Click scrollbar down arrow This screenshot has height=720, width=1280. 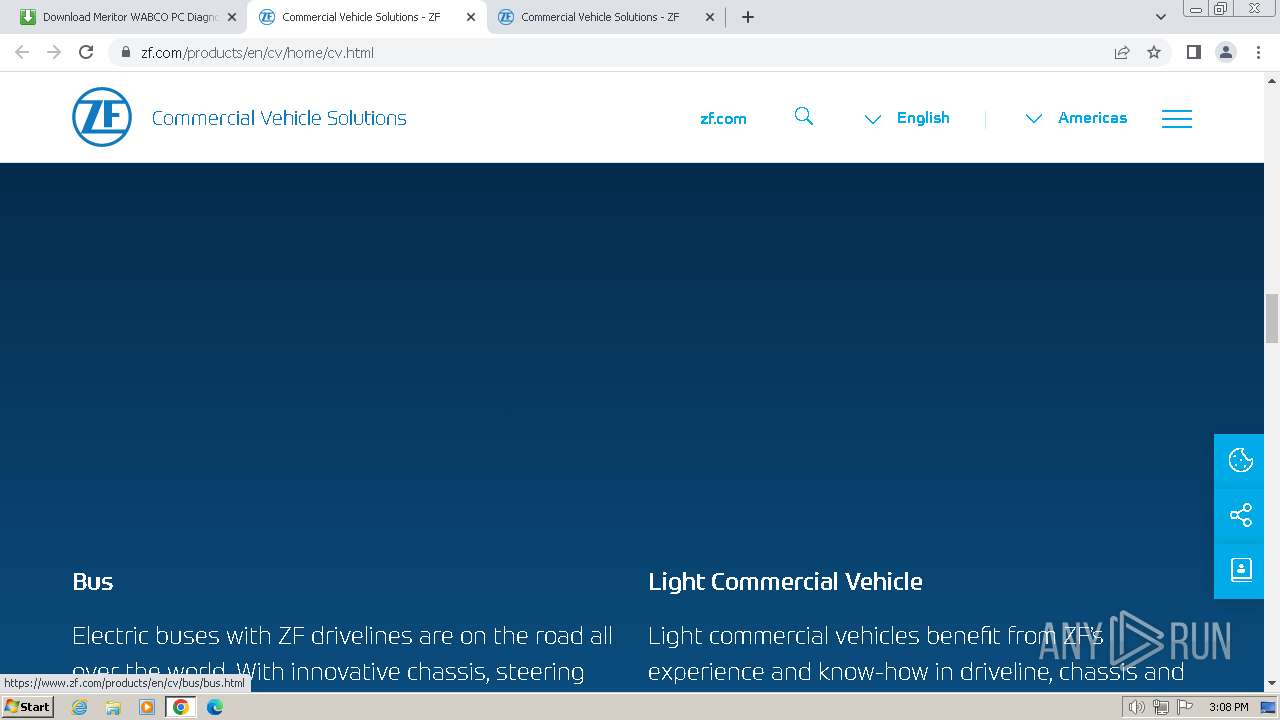(x=1272, y=684)
